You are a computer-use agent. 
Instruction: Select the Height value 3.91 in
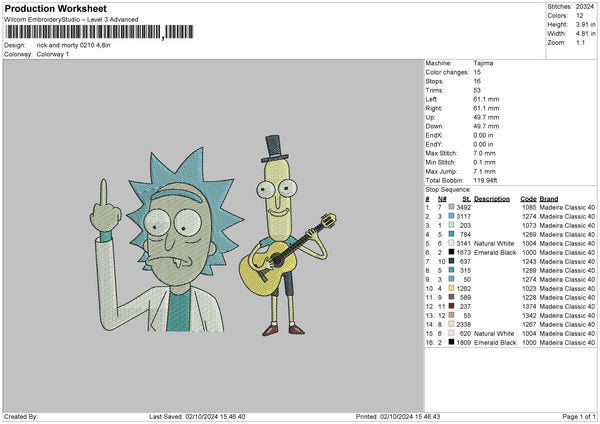[585, 24]
